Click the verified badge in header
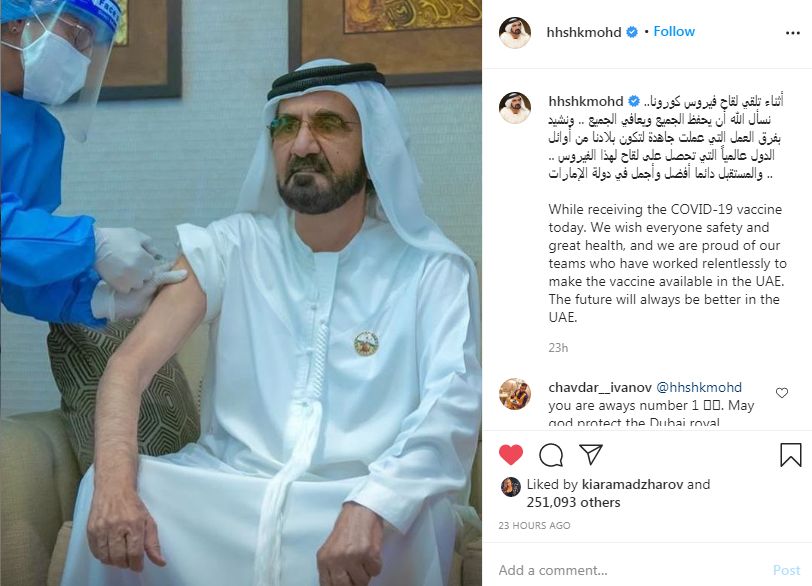Screen dimensions: 812x586 point(632,32)
